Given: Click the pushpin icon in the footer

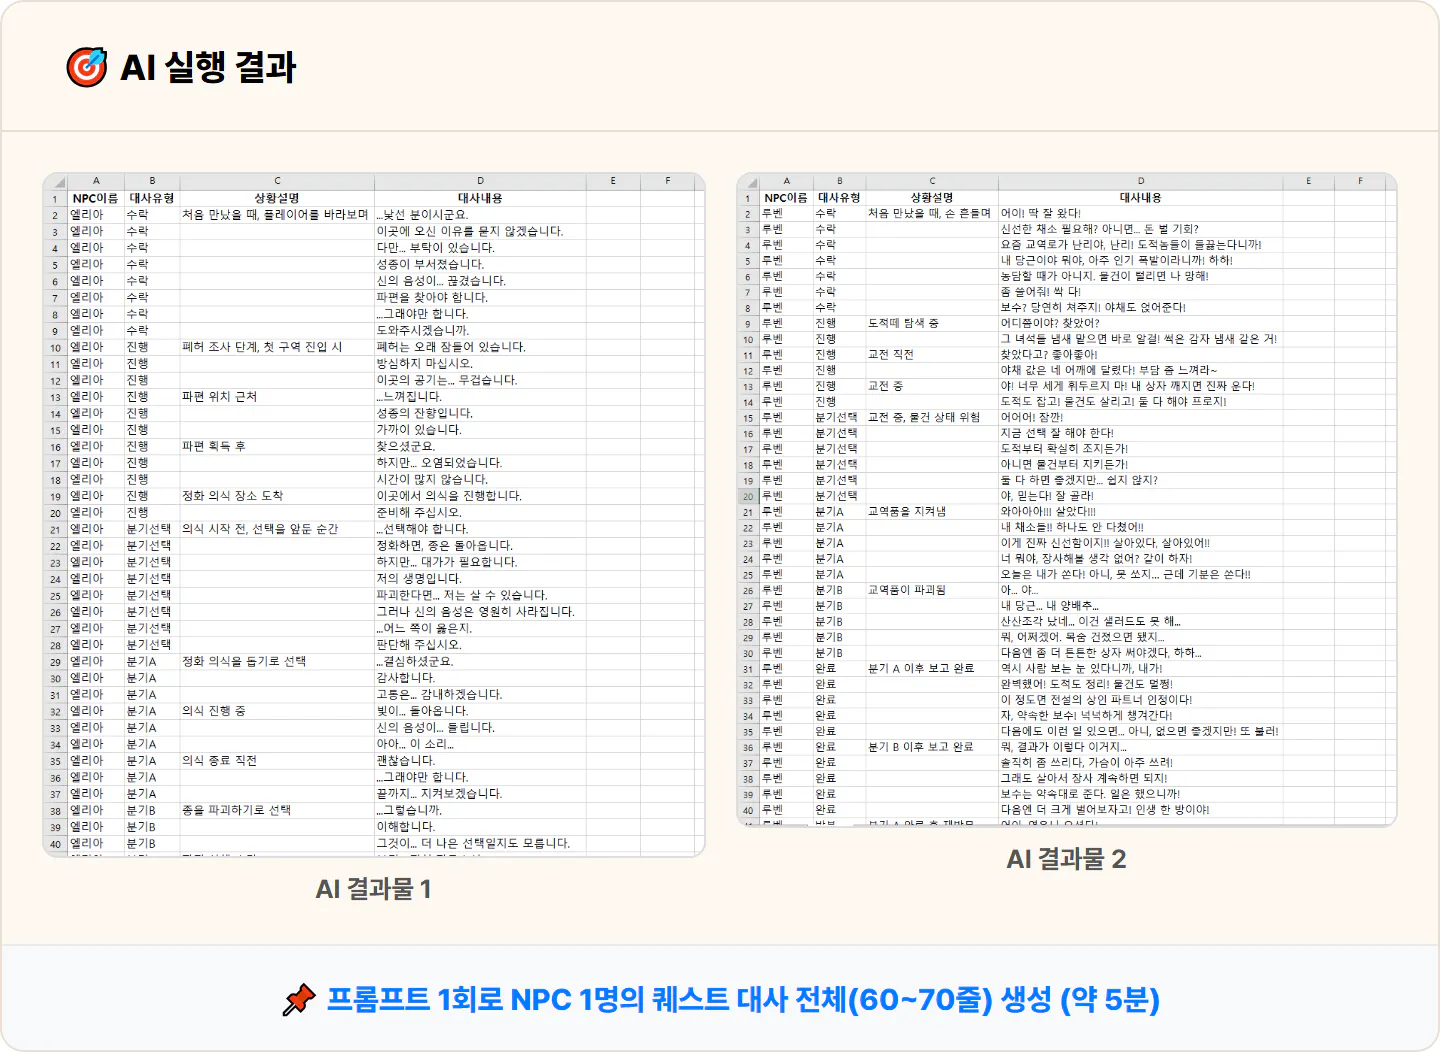Looking at the screenshot, I should 299,999.
